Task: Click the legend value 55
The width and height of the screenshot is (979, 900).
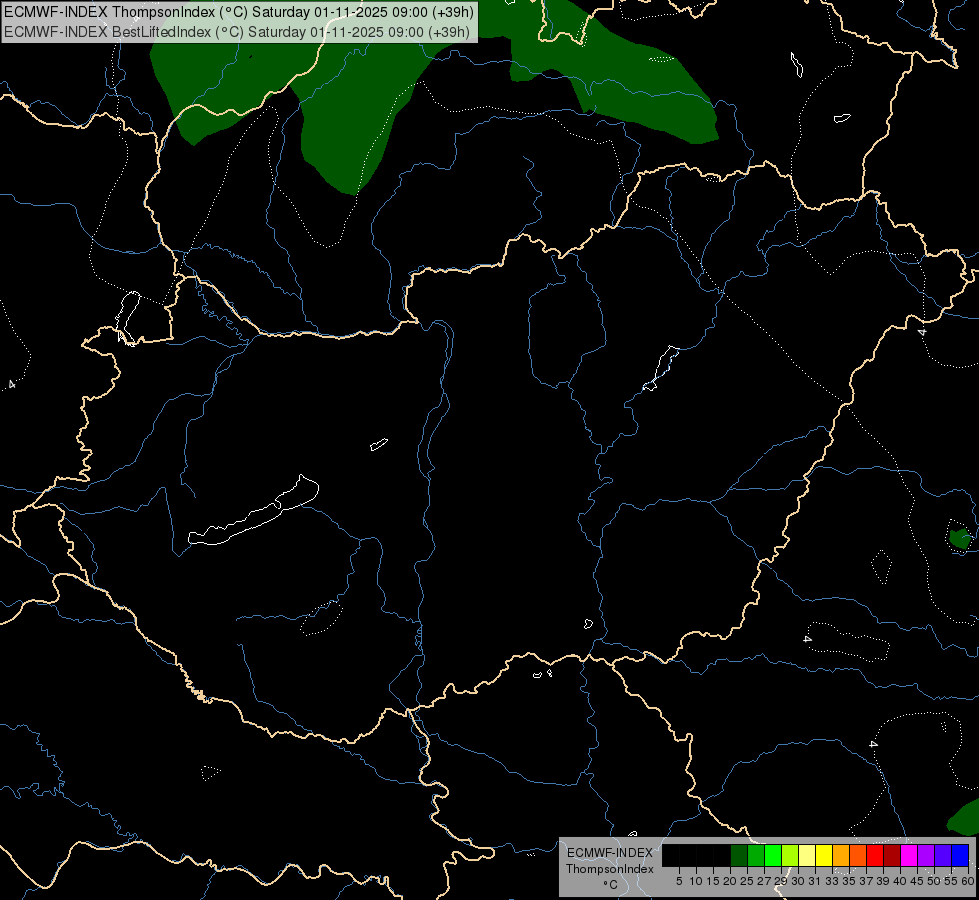Action: coord(950,881)
